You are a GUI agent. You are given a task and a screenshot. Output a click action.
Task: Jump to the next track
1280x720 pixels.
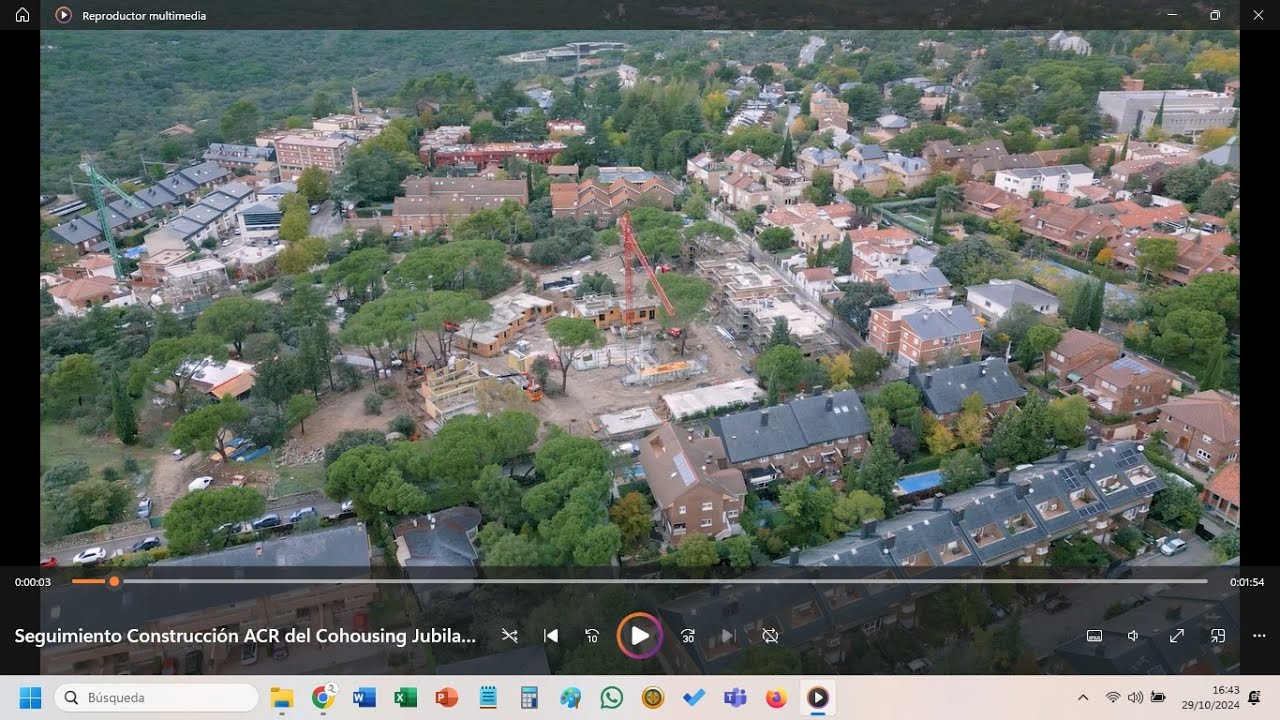pyautogui.click(x=728, y=635)
